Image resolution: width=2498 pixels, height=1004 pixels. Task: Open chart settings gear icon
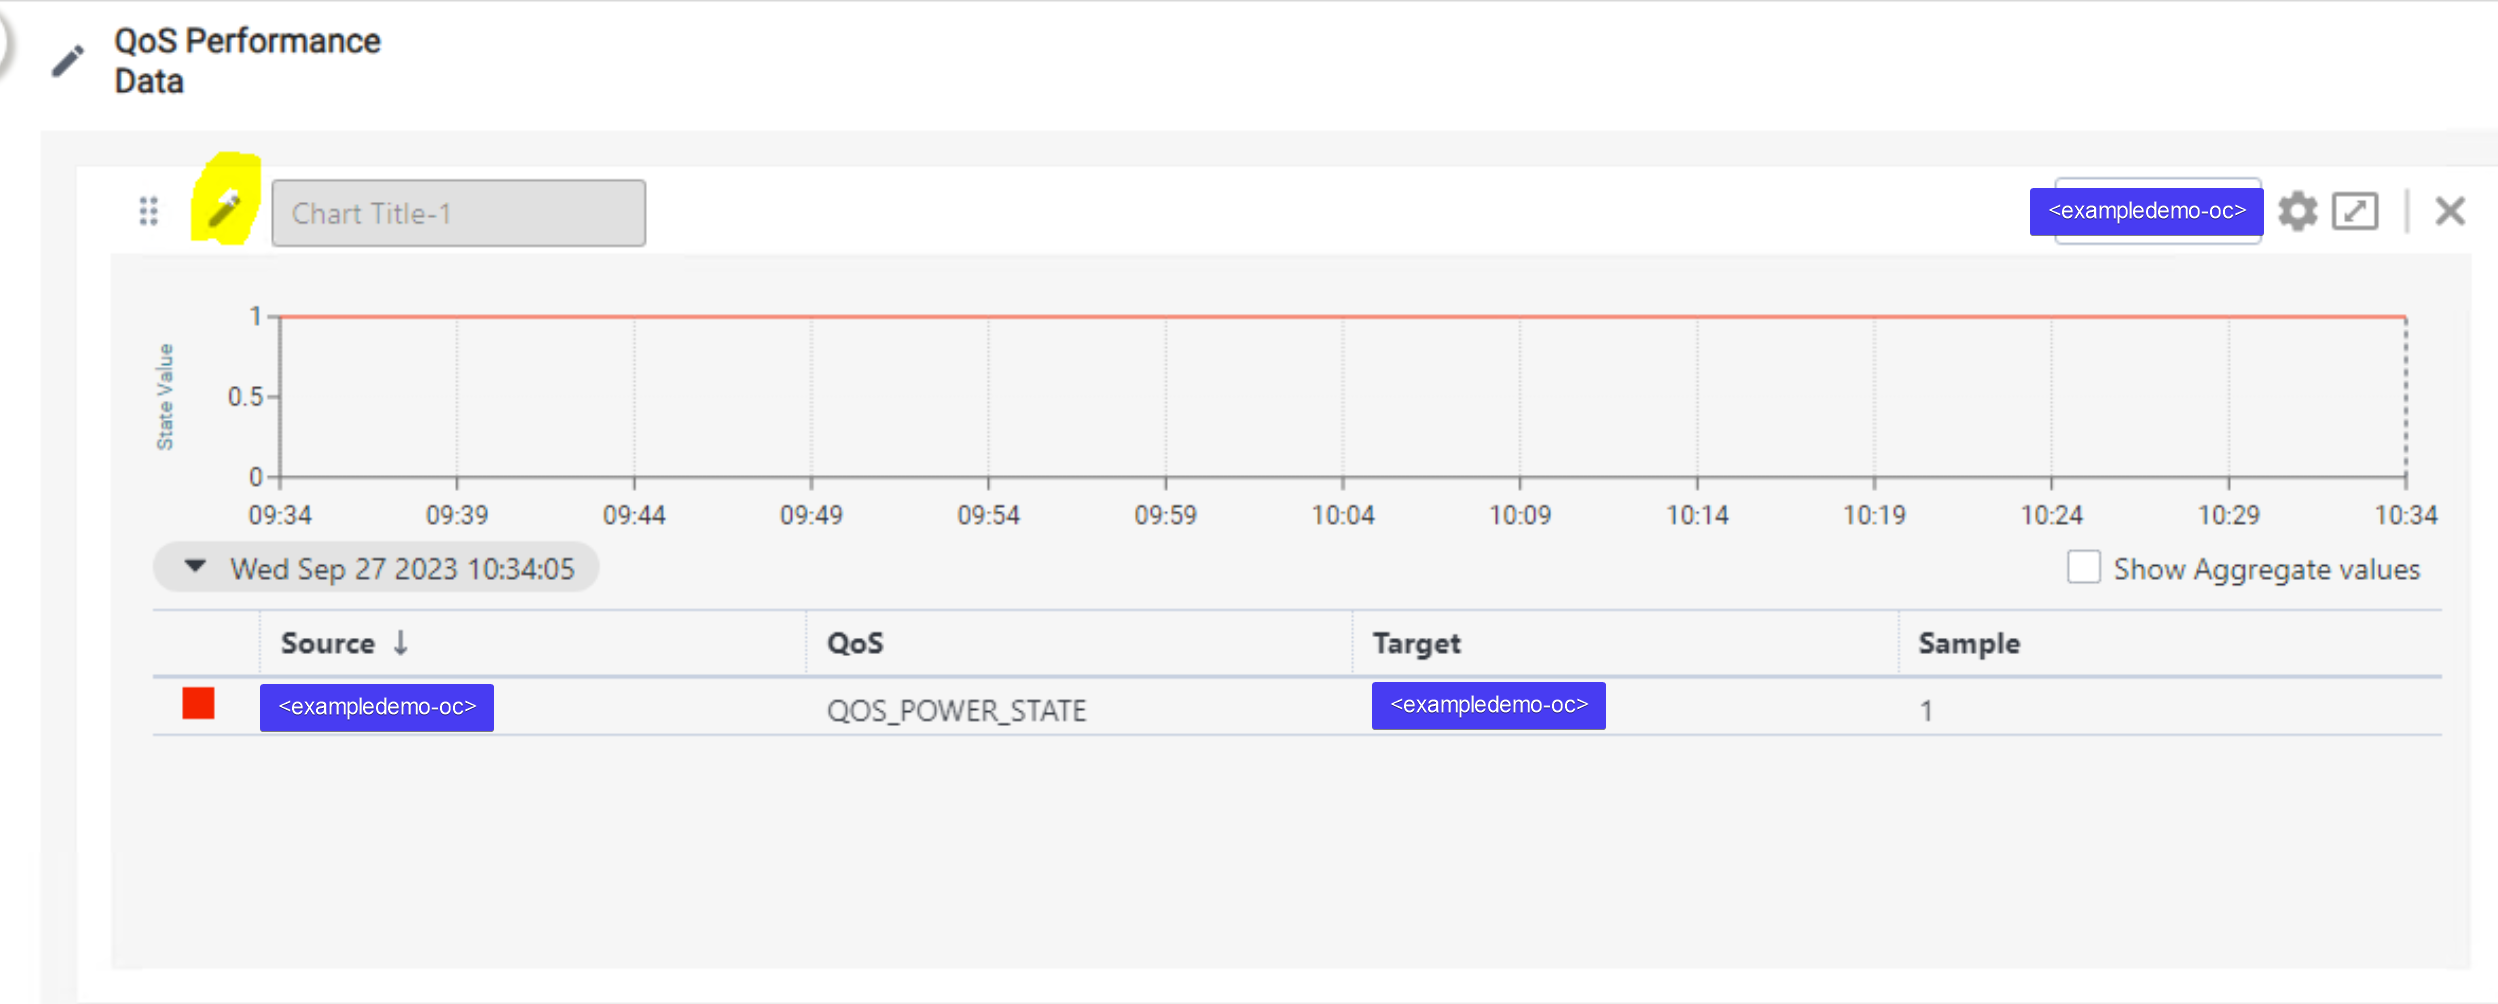click(x=2297, y=211)
